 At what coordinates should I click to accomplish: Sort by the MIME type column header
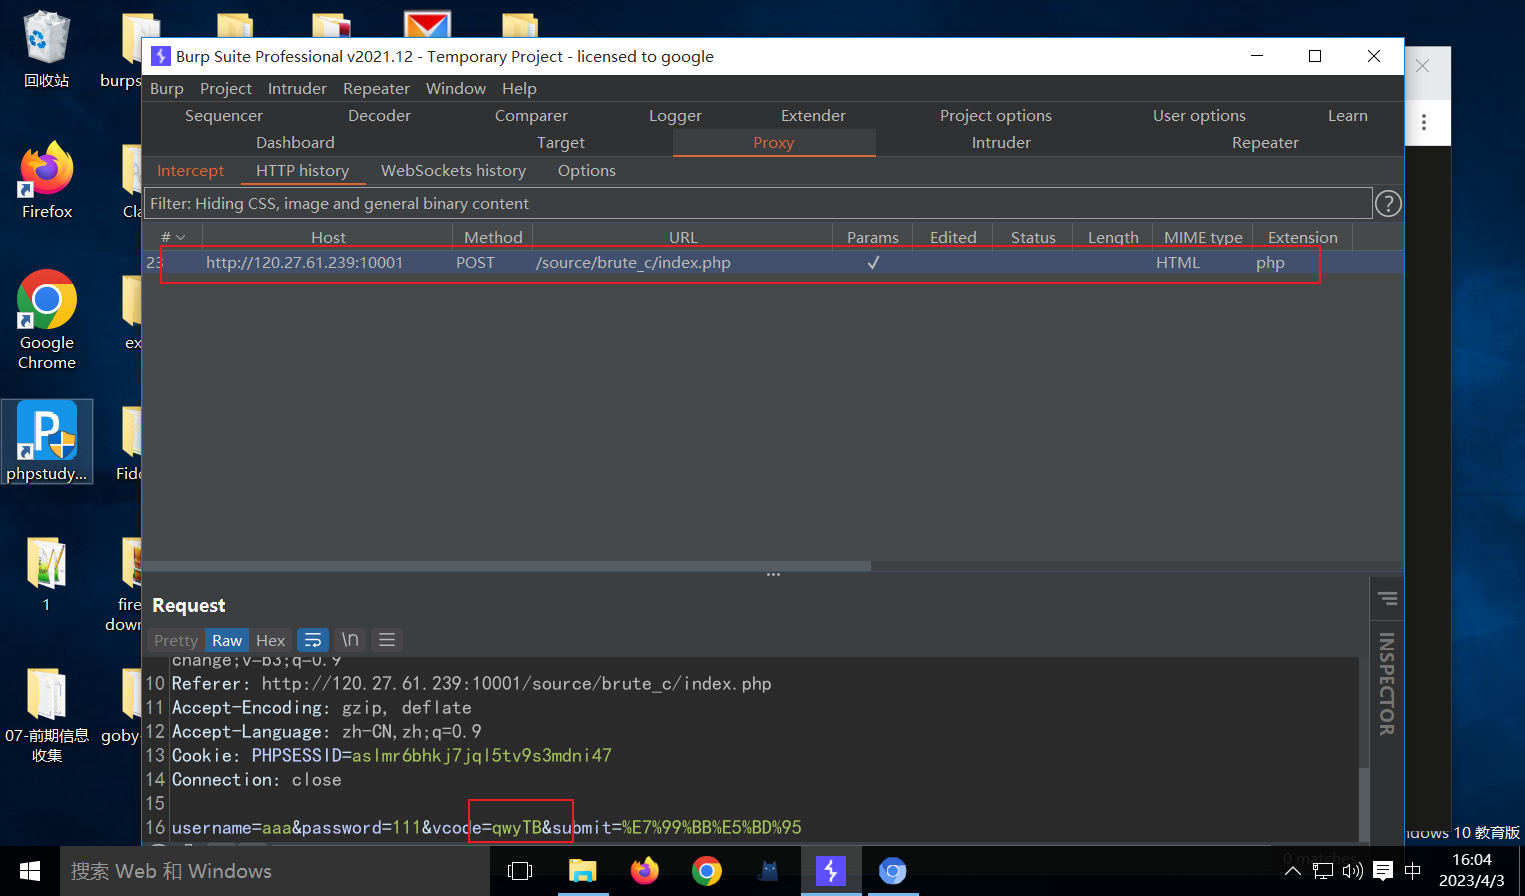click(1203, 237)
